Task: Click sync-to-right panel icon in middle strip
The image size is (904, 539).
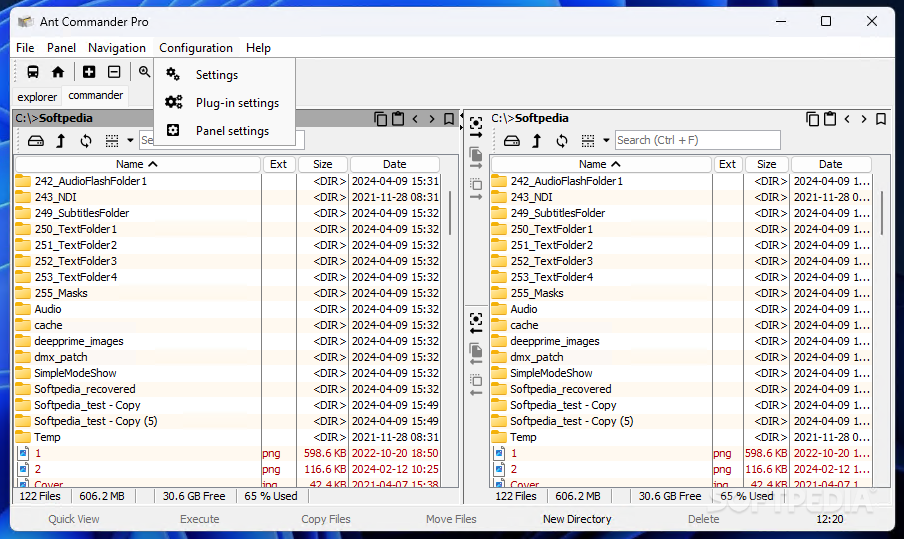Action: tap(476, 128)
